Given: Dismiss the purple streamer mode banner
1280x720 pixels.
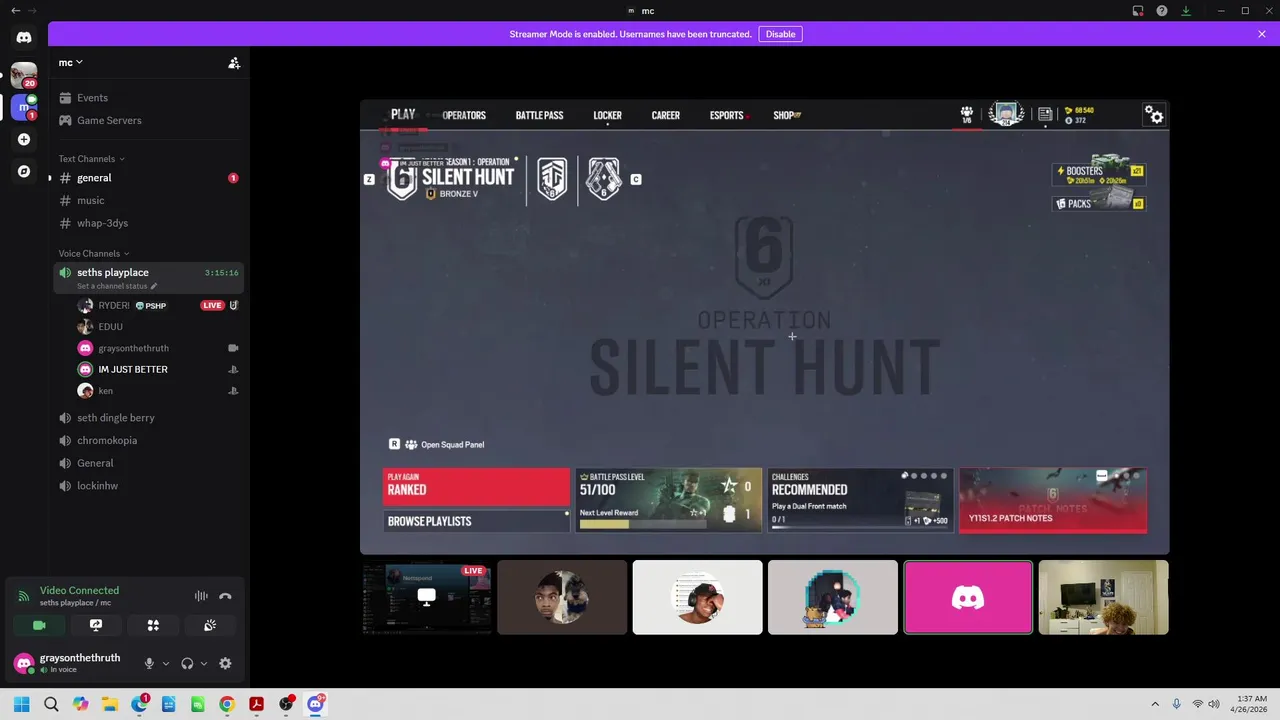Looking at the screenshot, I should coord(1262,34).
